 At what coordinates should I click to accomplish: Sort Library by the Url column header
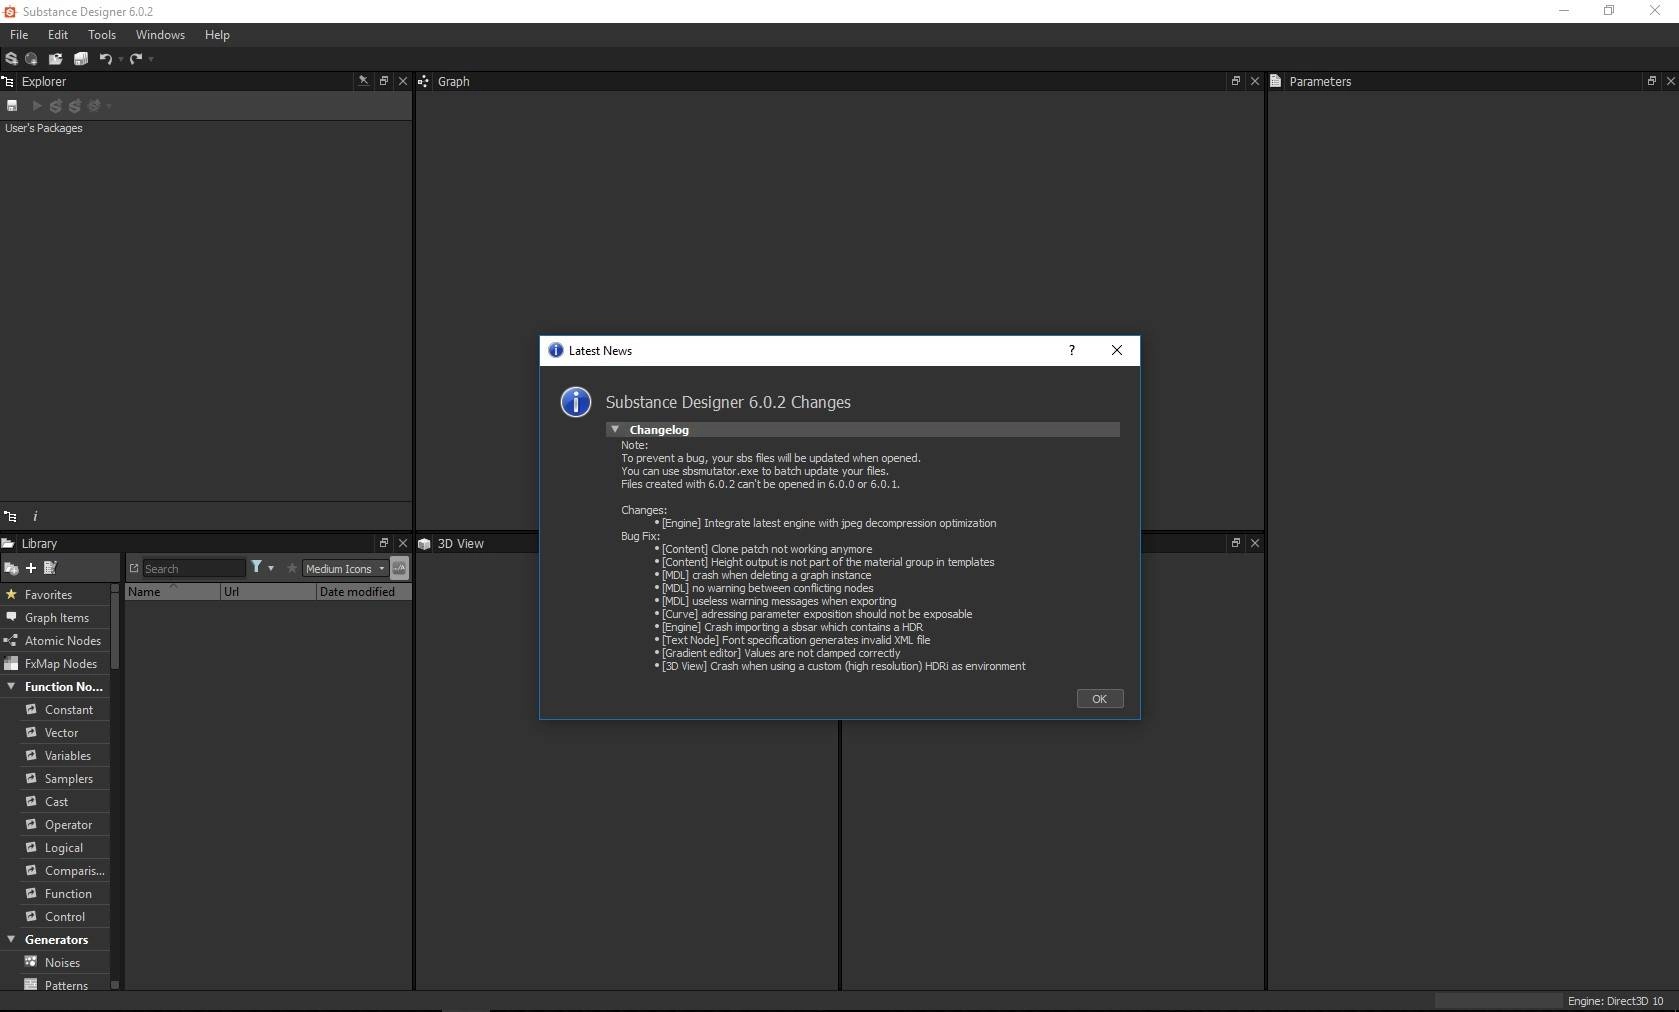(268, 592)
